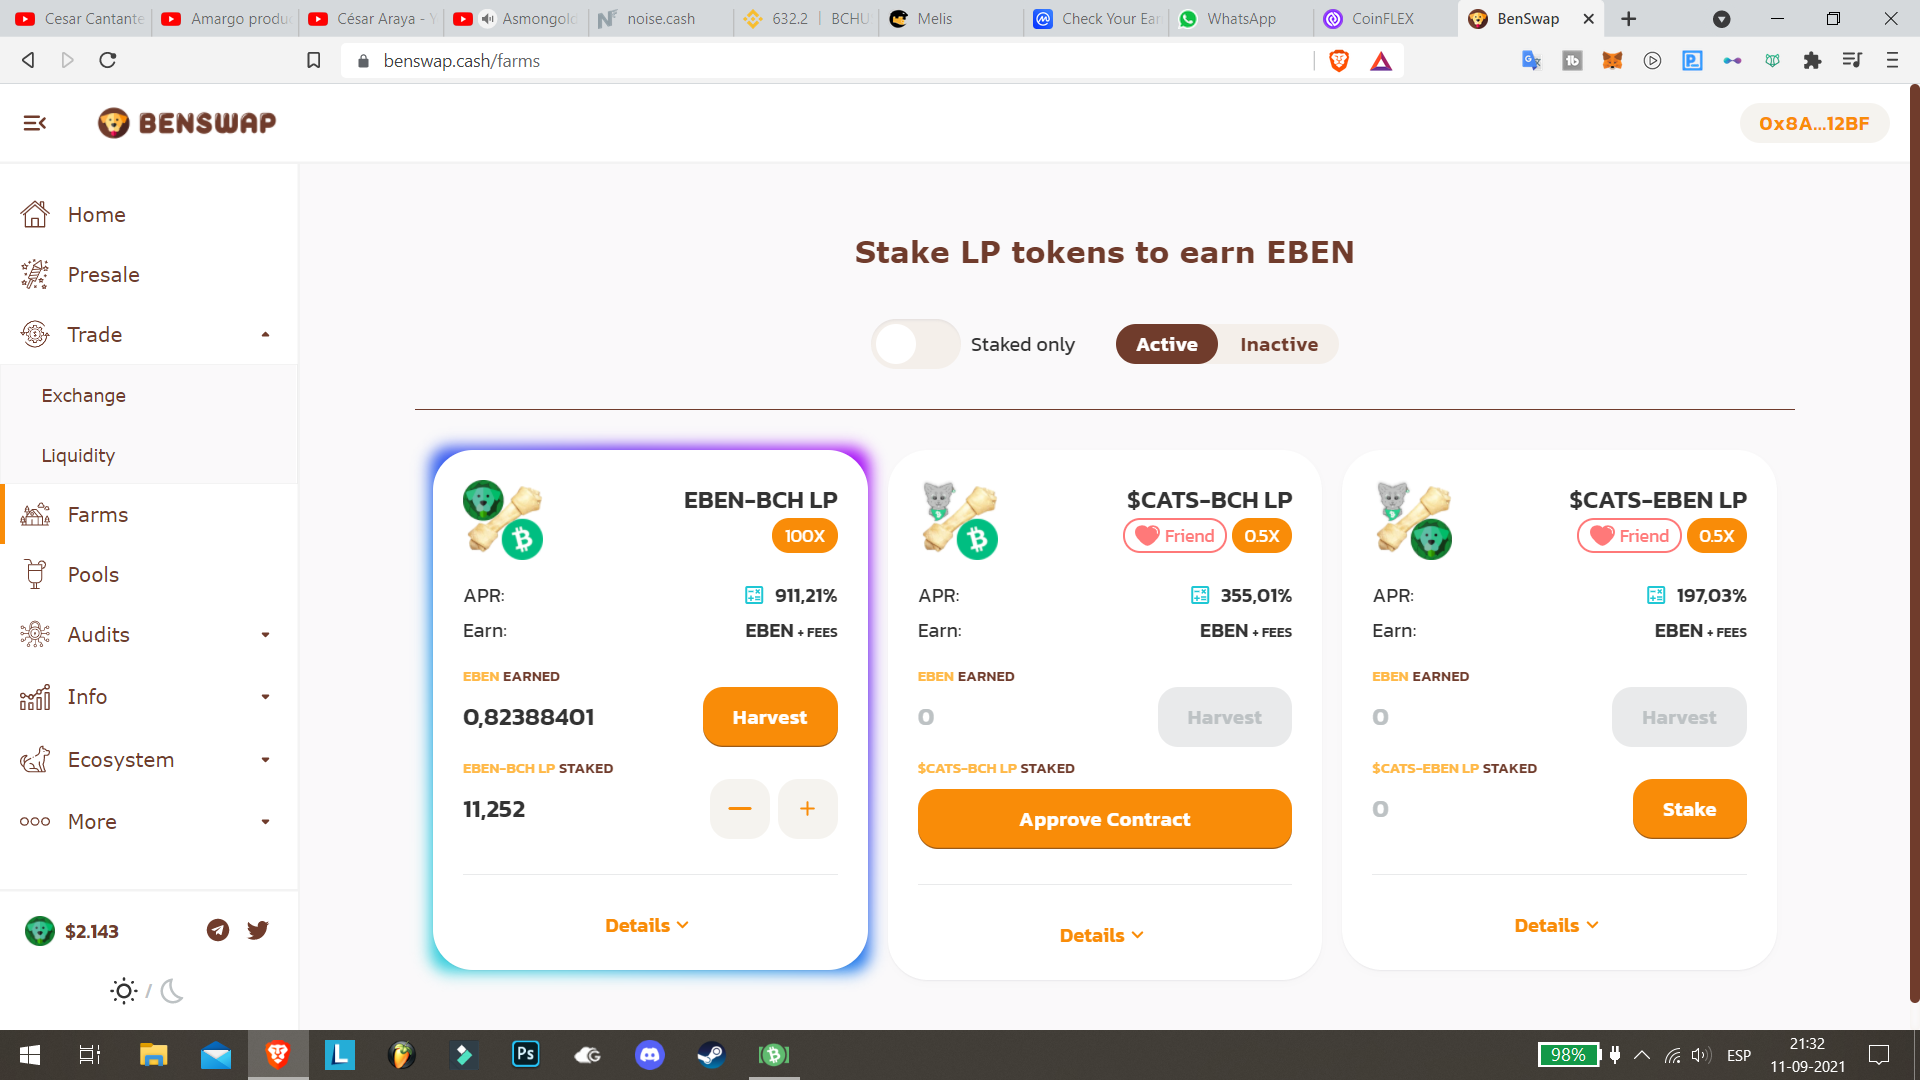Switch to the noise.cash browser tab

click(660, 19)
